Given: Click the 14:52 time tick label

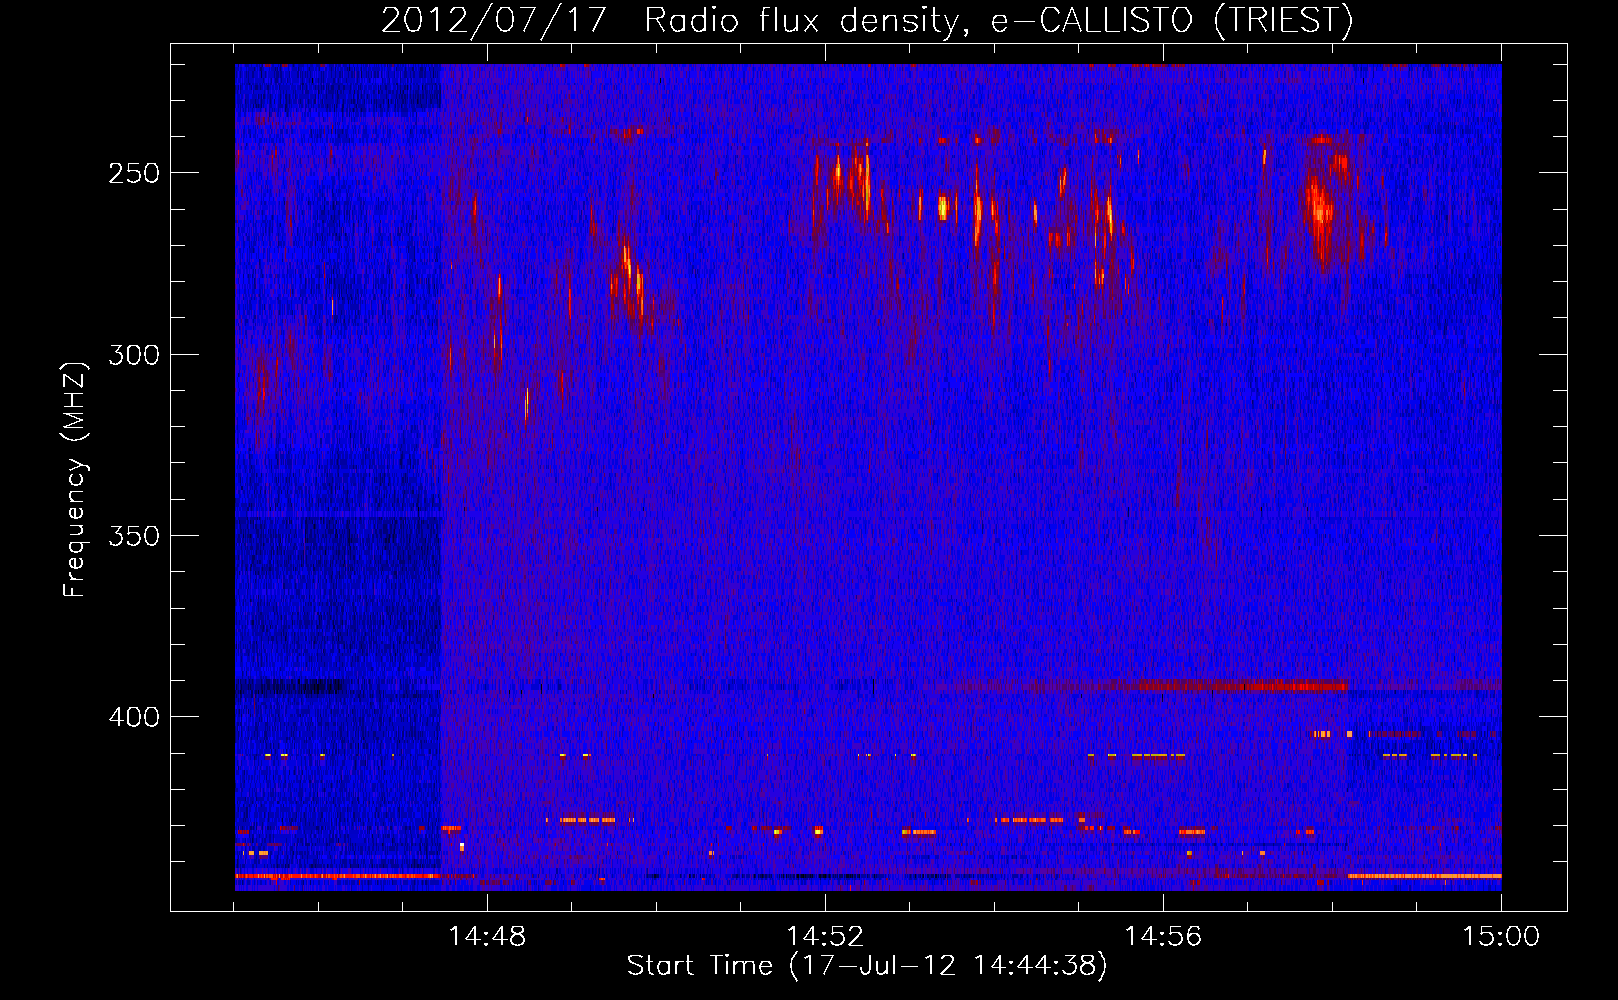Looking at the screenshot, I should 825,936.
